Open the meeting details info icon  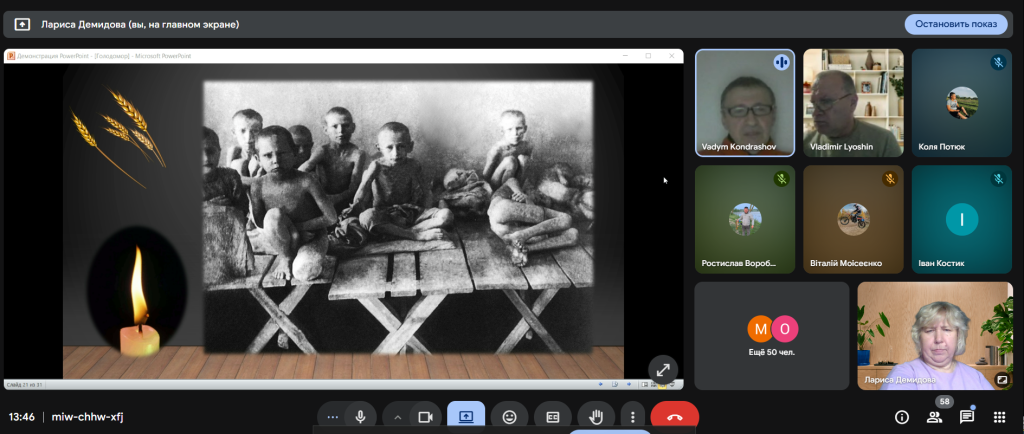coord(901,417)
